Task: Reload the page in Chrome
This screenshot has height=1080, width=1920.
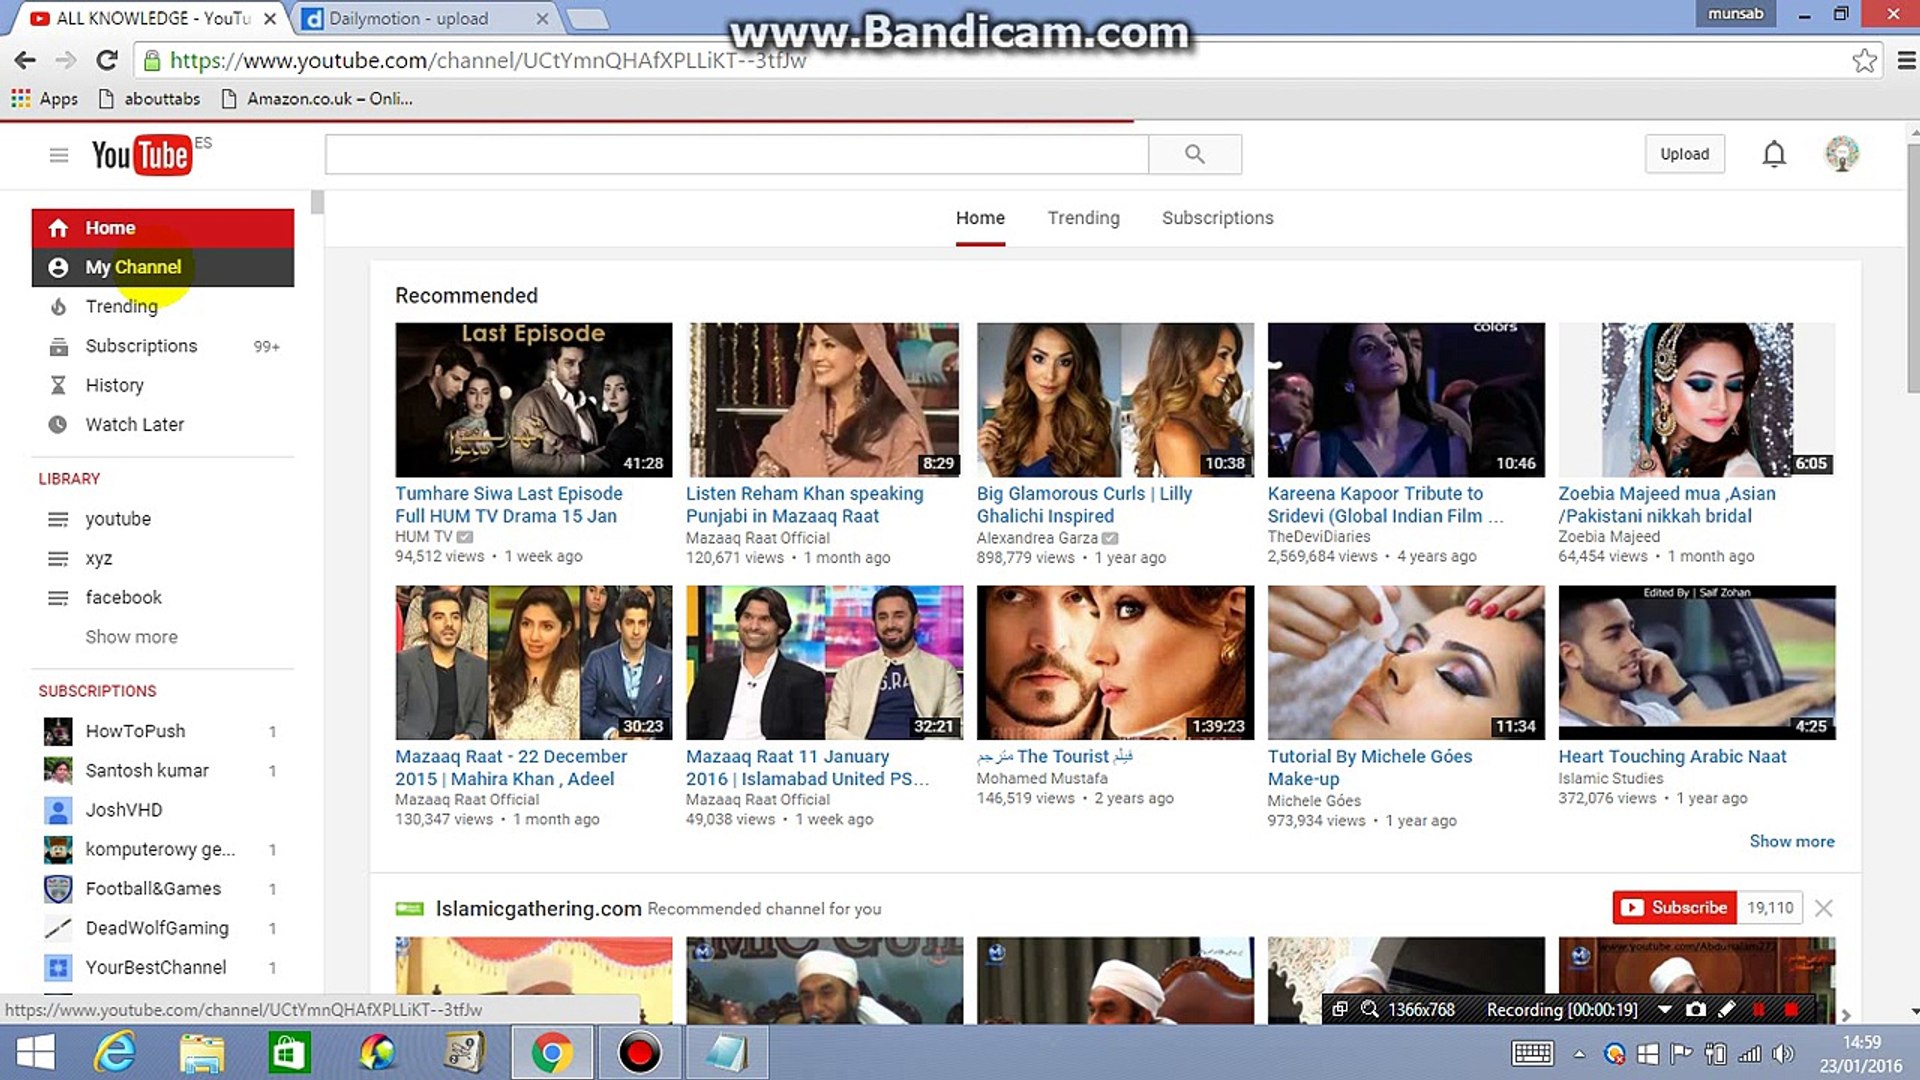Action: click(107, 60)
